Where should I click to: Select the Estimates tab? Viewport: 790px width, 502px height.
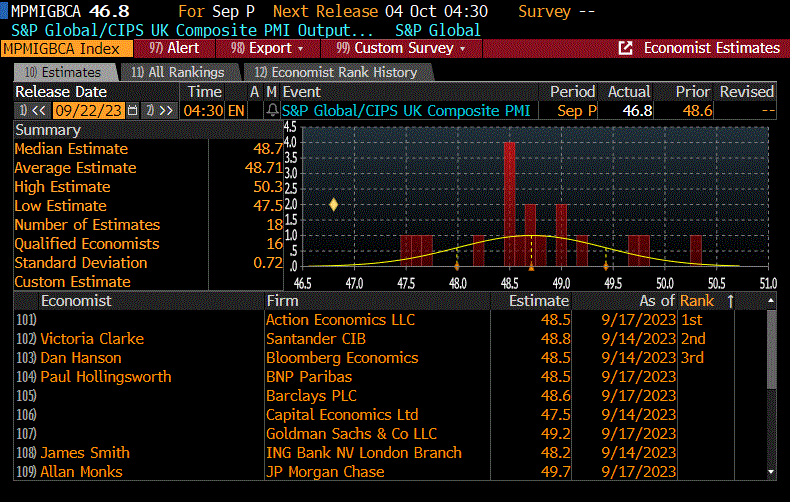click(x=64, y=72)
